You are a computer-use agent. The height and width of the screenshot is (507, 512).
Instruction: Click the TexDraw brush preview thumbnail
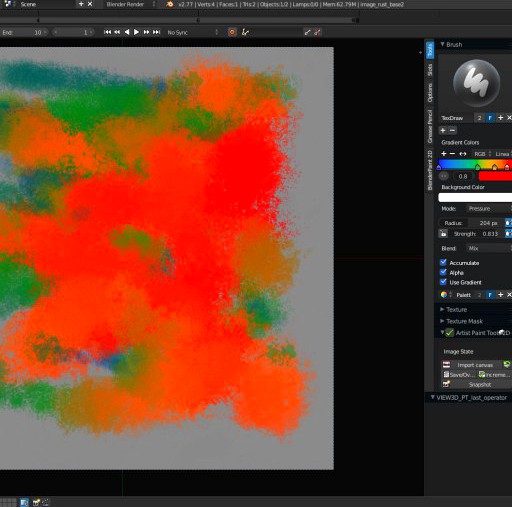point(476,83)
